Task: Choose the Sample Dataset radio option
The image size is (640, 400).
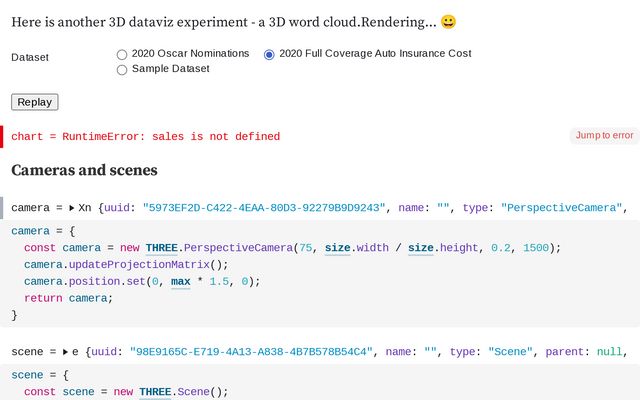Action: coord(122,70)
